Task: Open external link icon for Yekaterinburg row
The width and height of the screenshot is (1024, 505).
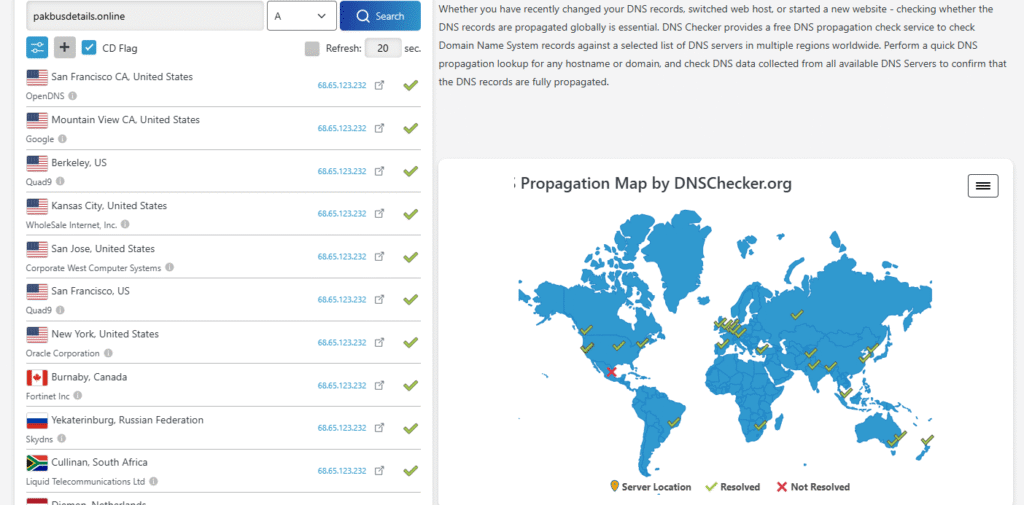Action: click(x=379, y=428)
